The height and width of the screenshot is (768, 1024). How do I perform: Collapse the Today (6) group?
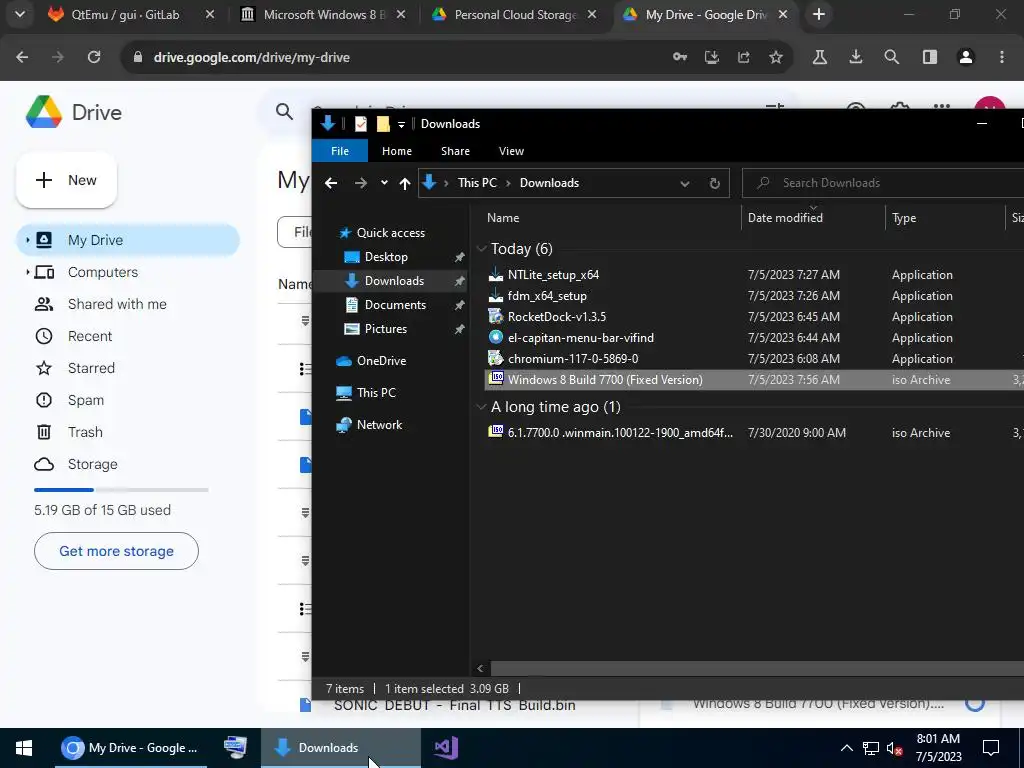tap(482, 249)
